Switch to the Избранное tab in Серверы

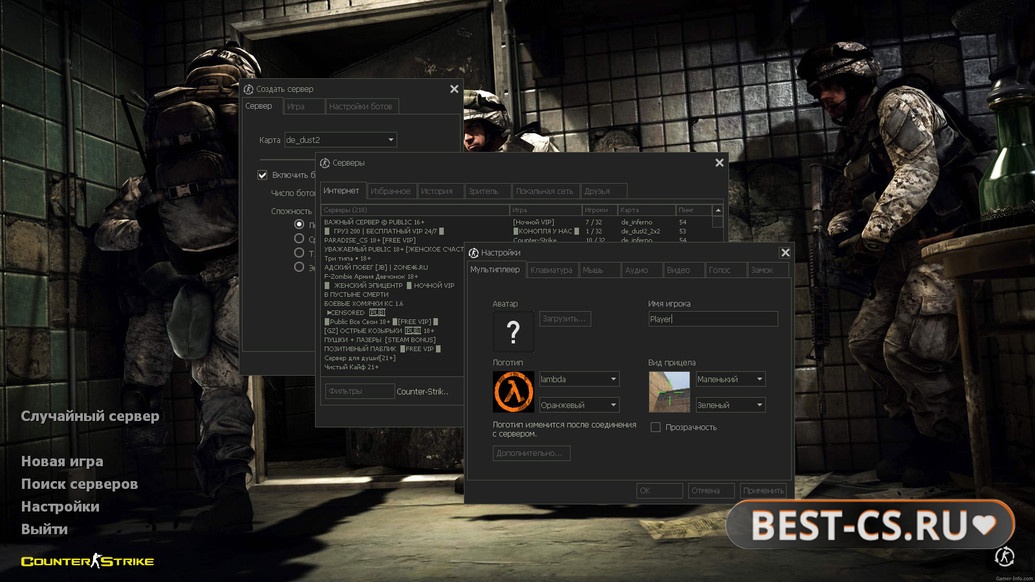point(391,191)
